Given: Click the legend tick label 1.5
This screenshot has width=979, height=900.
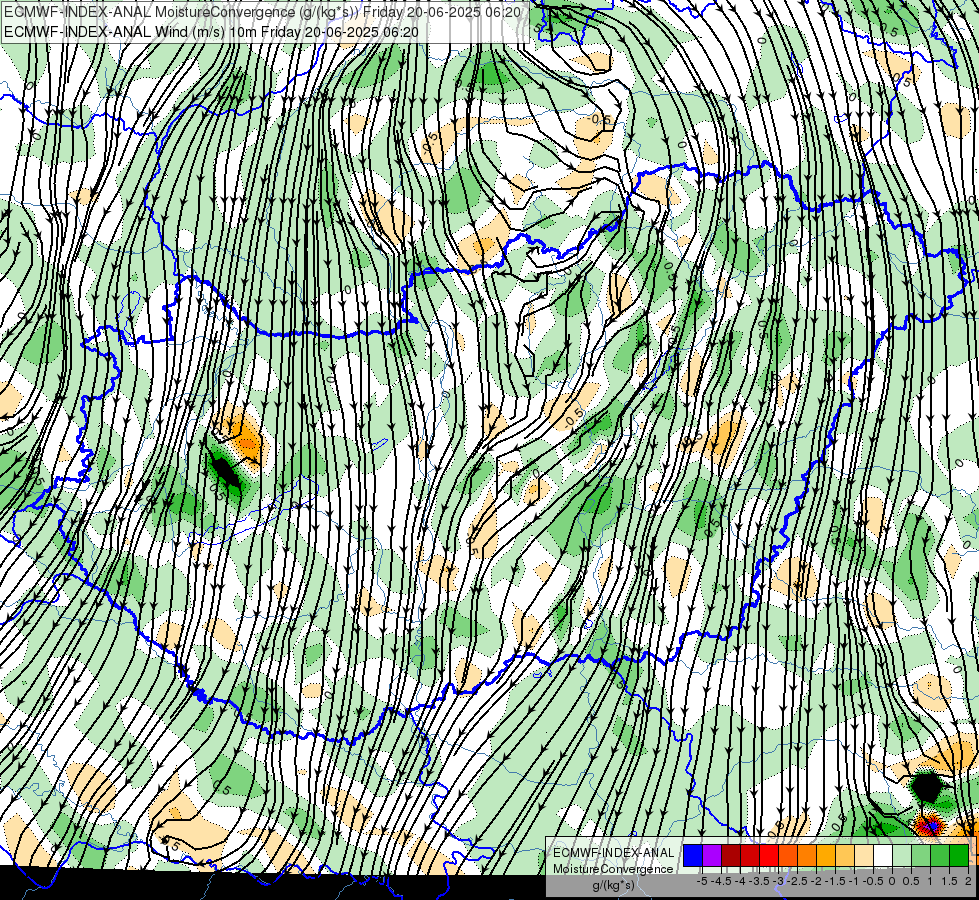Looking at the screenshot, I should click(949, 881).
